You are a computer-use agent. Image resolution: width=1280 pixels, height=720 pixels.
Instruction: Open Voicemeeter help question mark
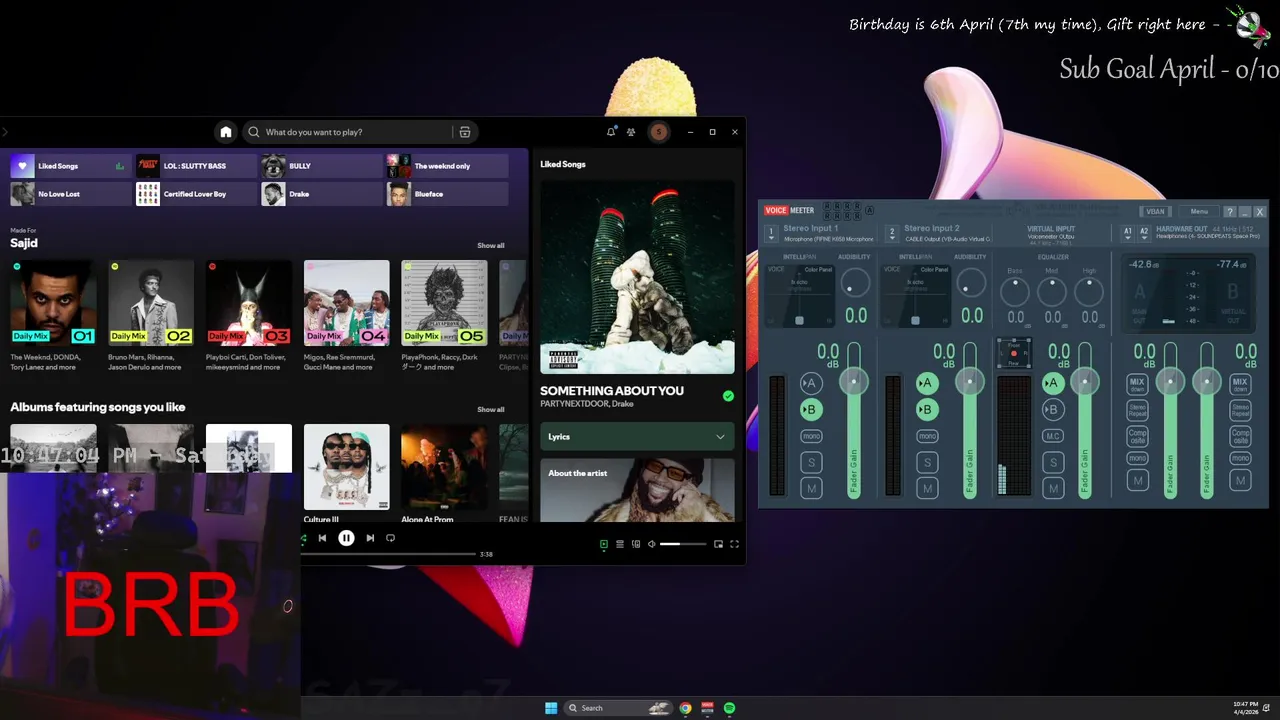click(x=1230, y=212)
